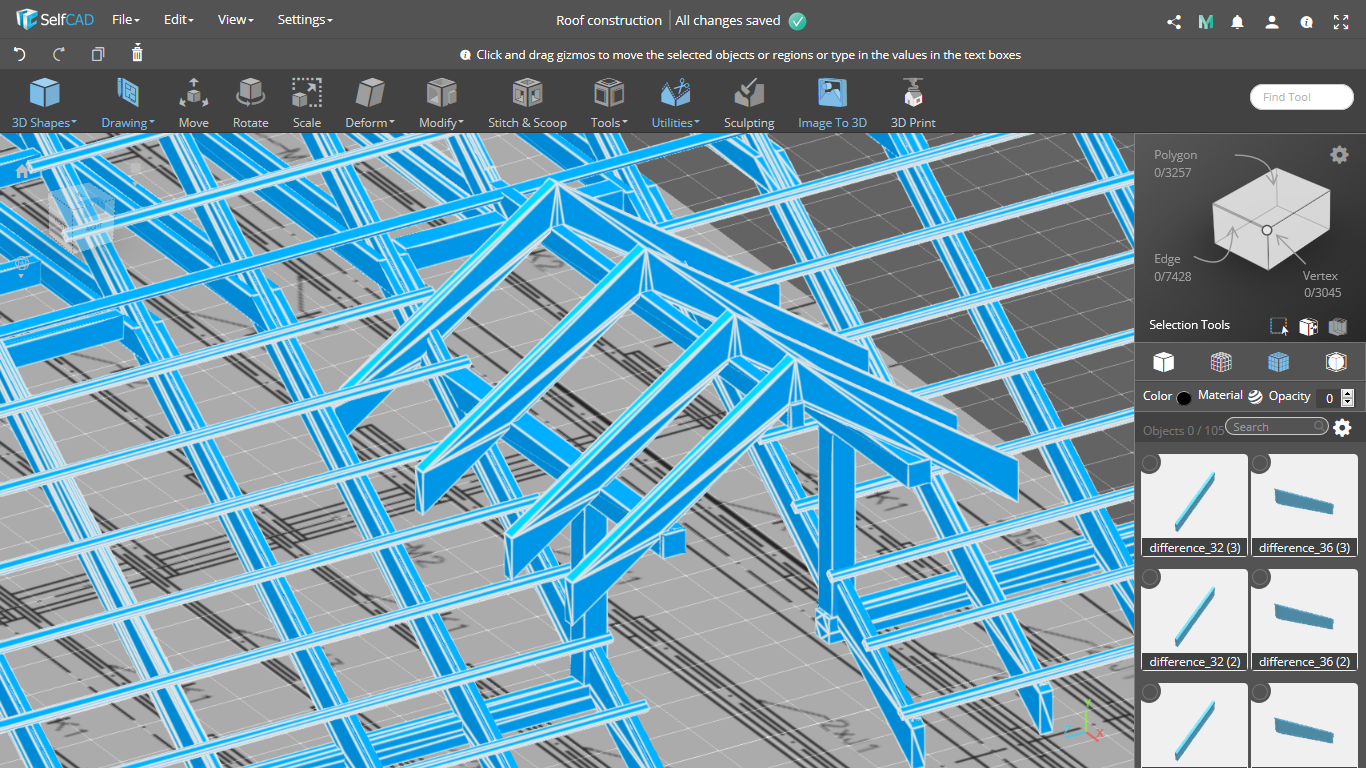
Task: Open the Sculpting tool
Action: coord(749,103)
